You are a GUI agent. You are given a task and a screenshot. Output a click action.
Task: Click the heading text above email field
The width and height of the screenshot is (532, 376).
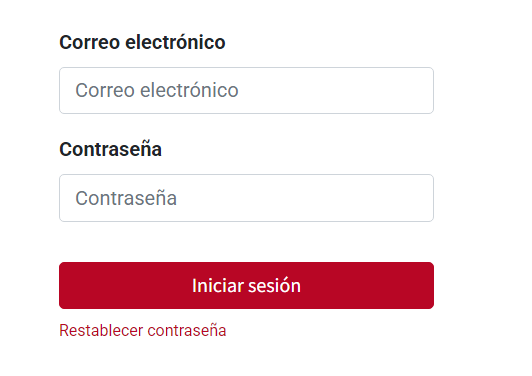(142, 42)
